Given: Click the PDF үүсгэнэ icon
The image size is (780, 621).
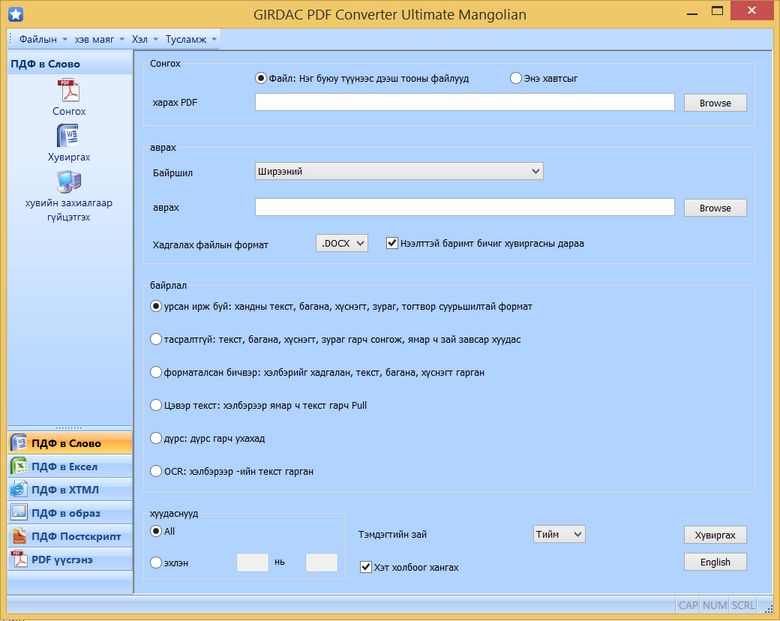Looking at the screenshot, I should (x=19, y=559).
